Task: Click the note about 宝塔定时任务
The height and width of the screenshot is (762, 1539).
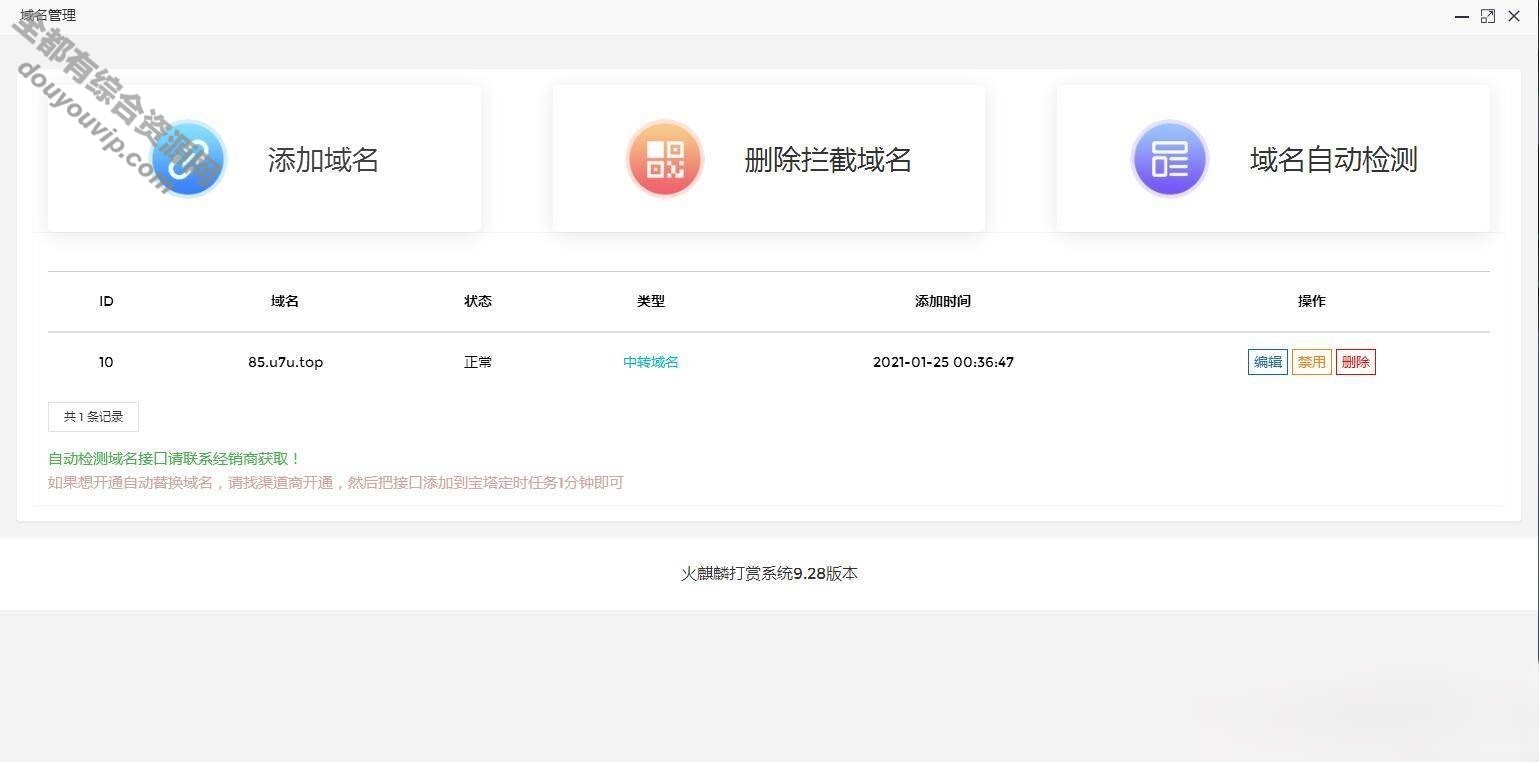Action: (336, 483)
